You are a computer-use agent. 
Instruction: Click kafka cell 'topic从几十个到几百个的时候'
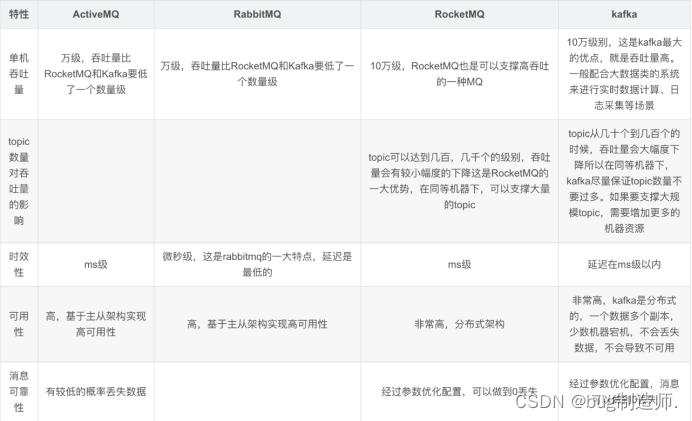pyautogui.click(x=624, y=181)
